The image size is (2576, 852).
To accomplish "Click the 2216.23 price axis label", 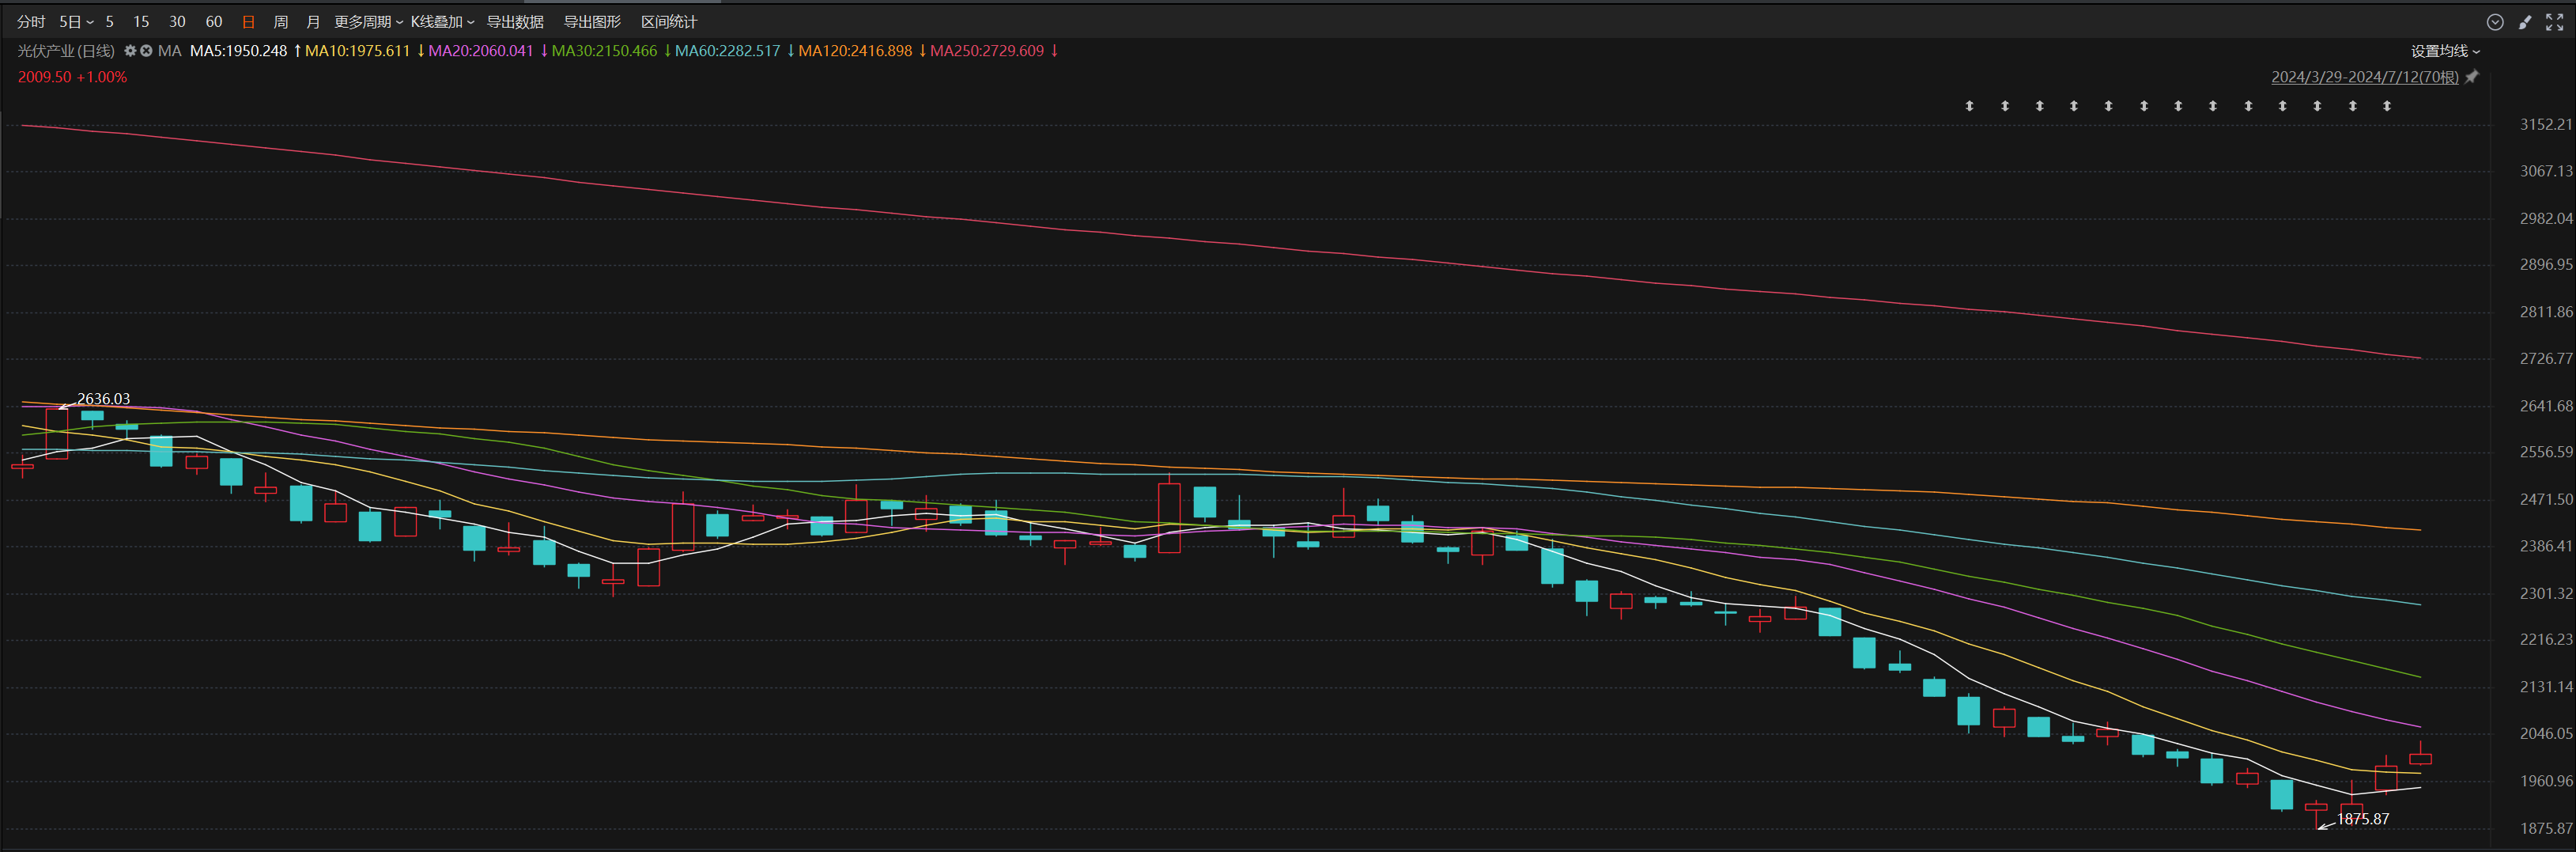I will coord(2546,639).
